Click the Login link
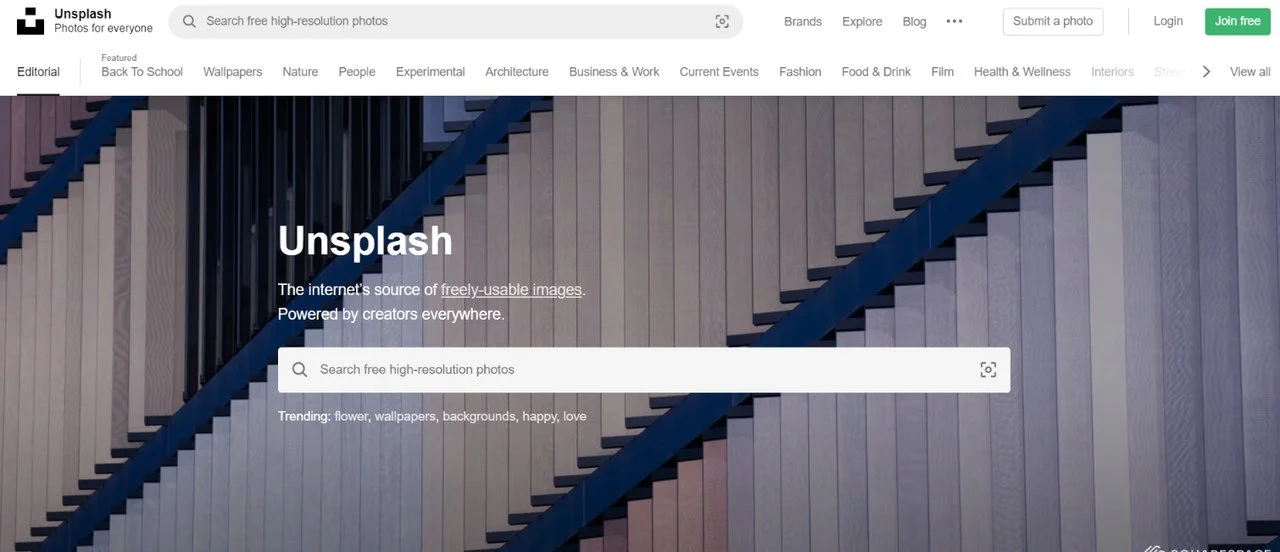Viewport: 1280px width, 552px height. (x=1168, y=21)
